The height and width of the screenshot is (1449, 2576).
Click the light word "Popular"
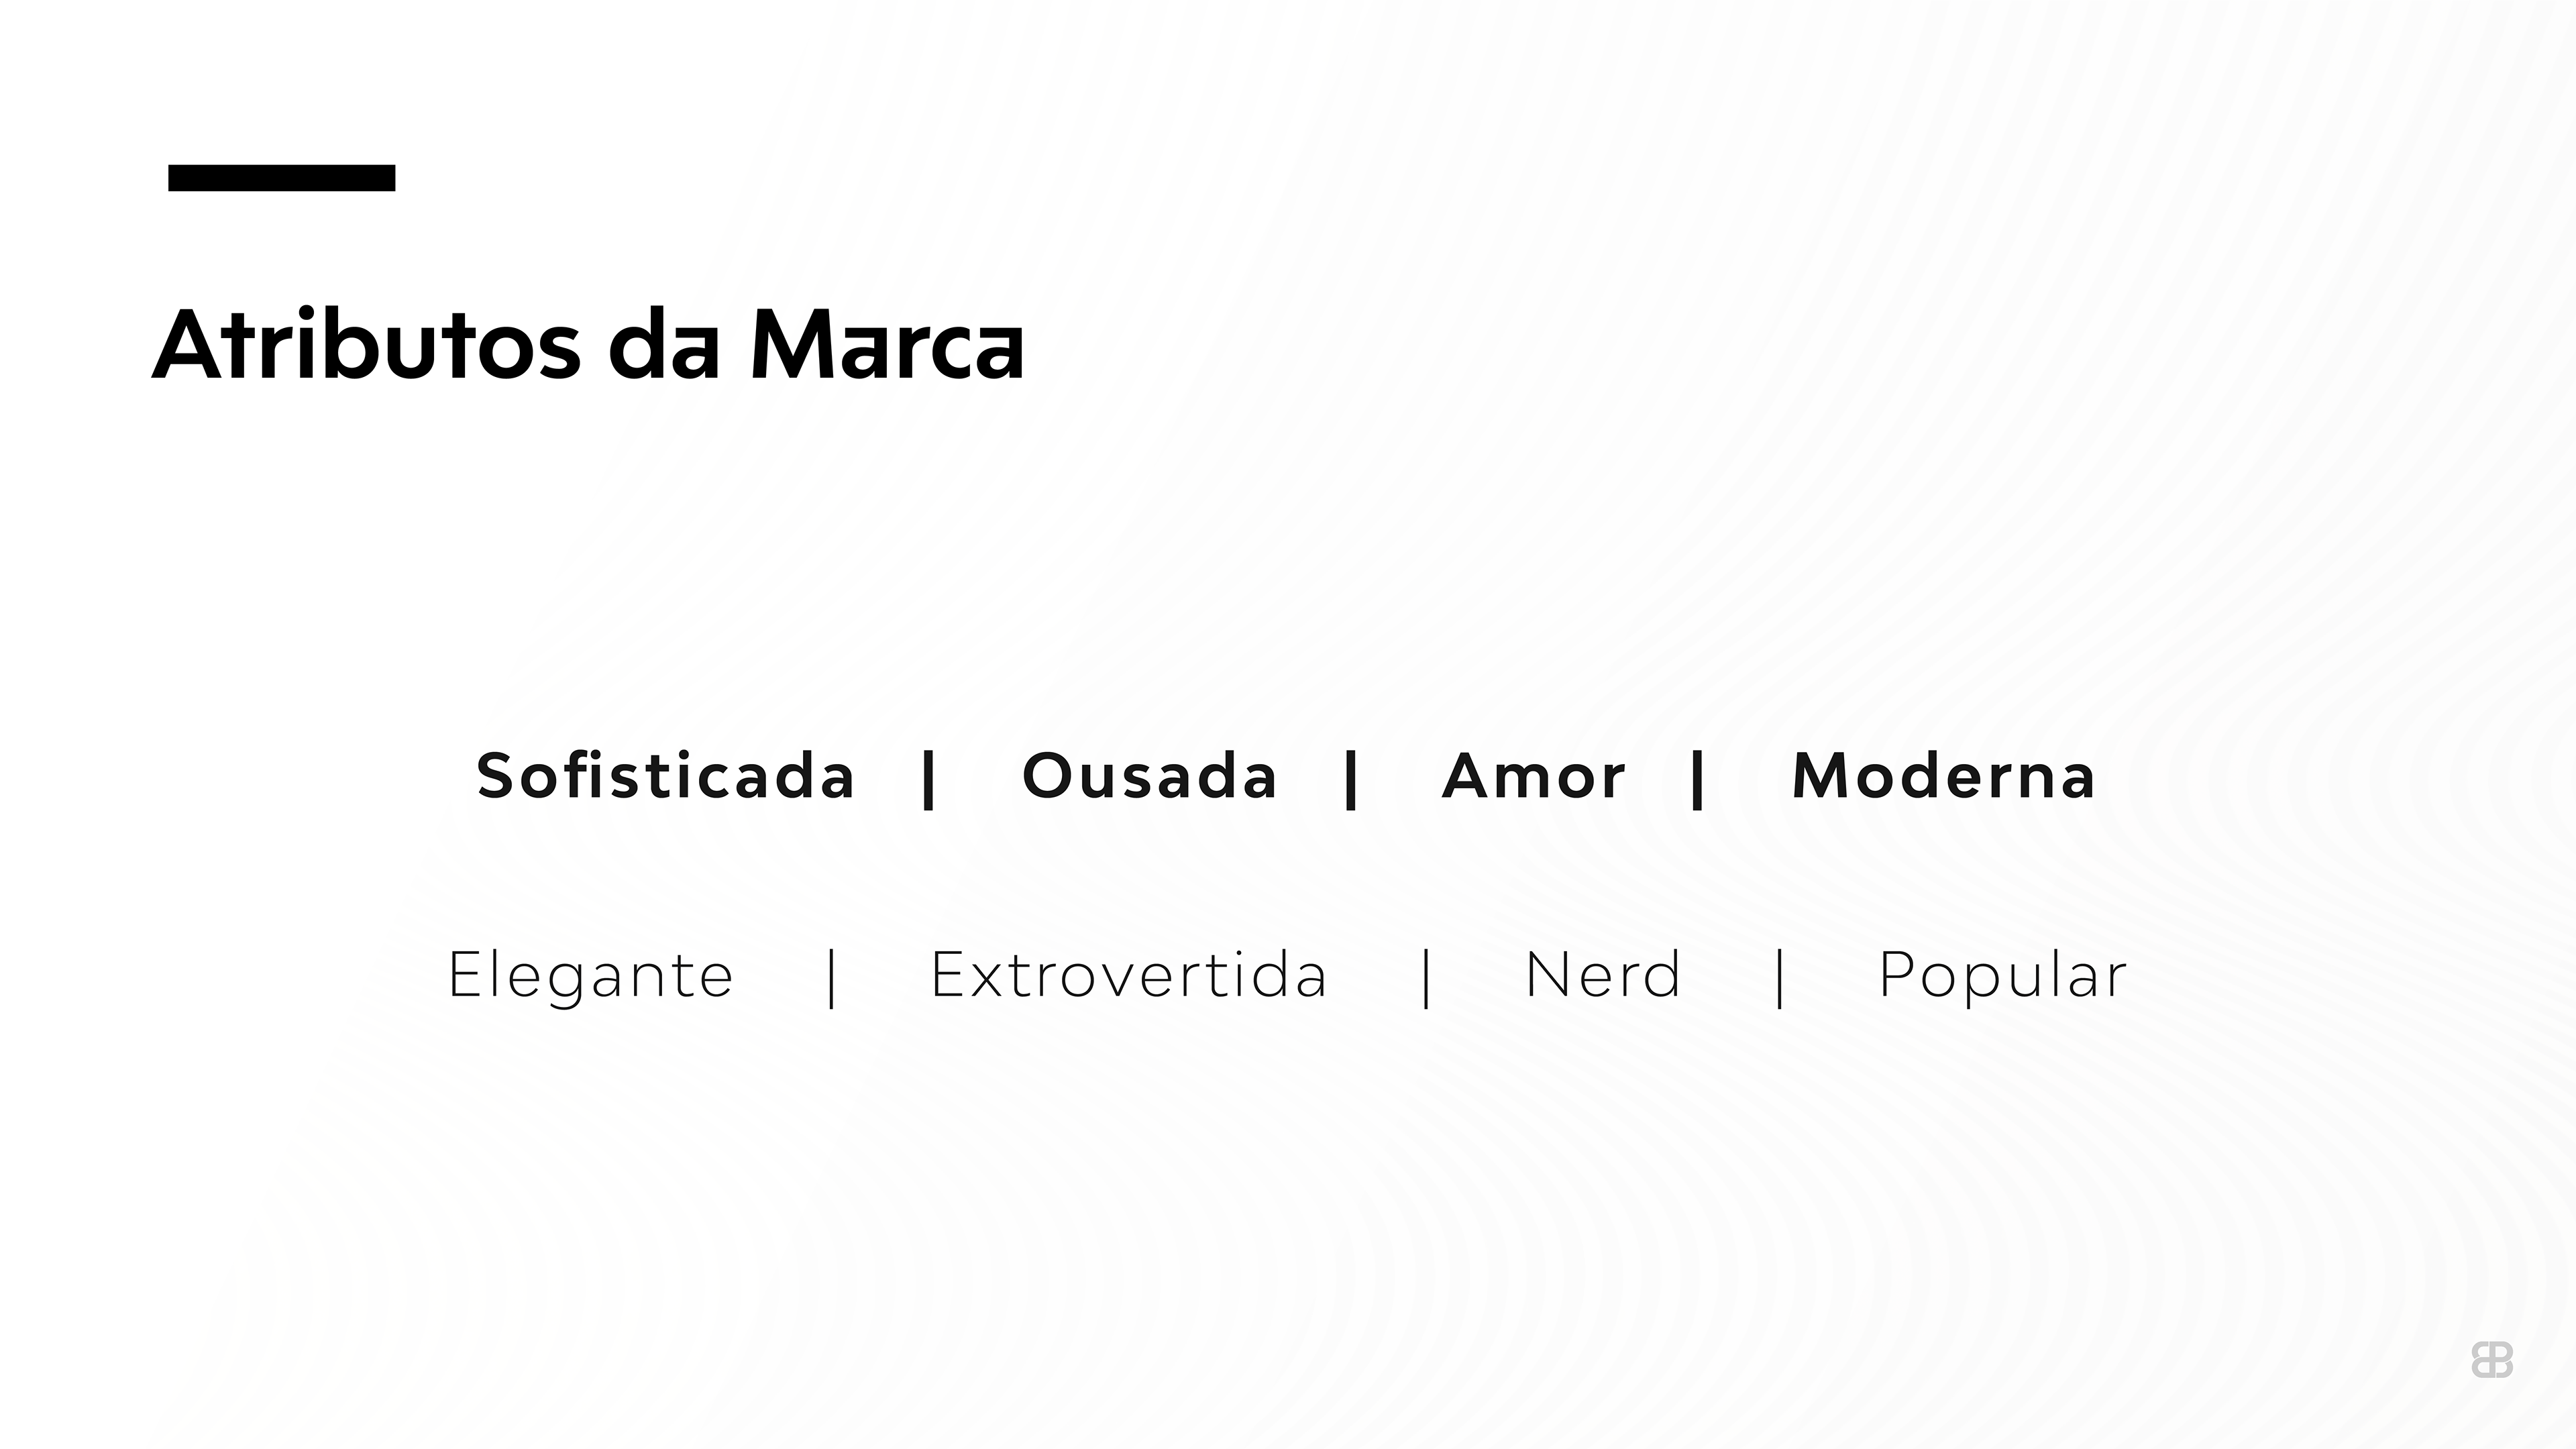(x=2003, y=976)
